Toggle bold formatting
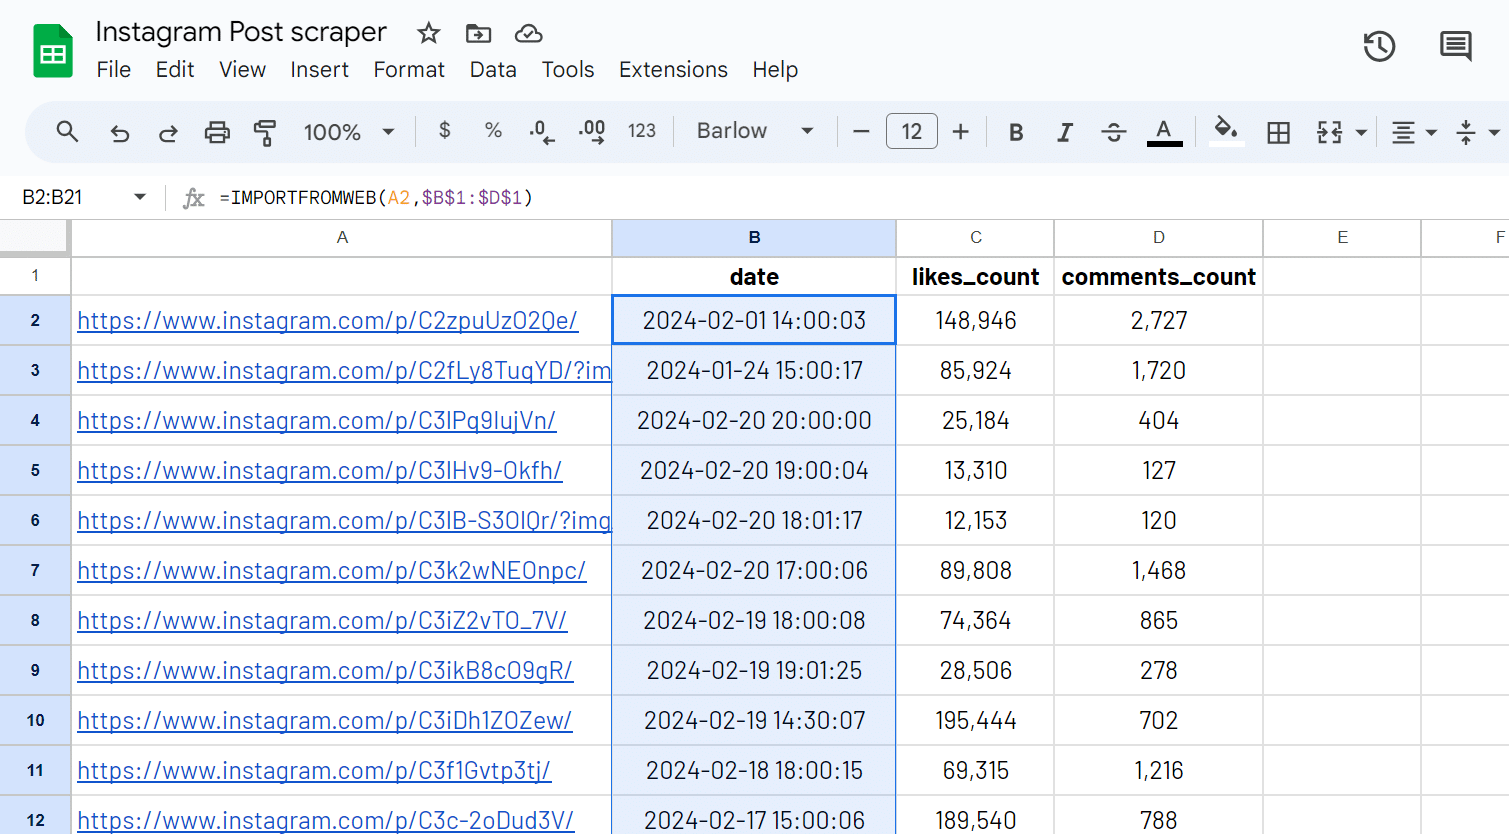This screenshot has width=1509, height=834. coord(1016,132)
